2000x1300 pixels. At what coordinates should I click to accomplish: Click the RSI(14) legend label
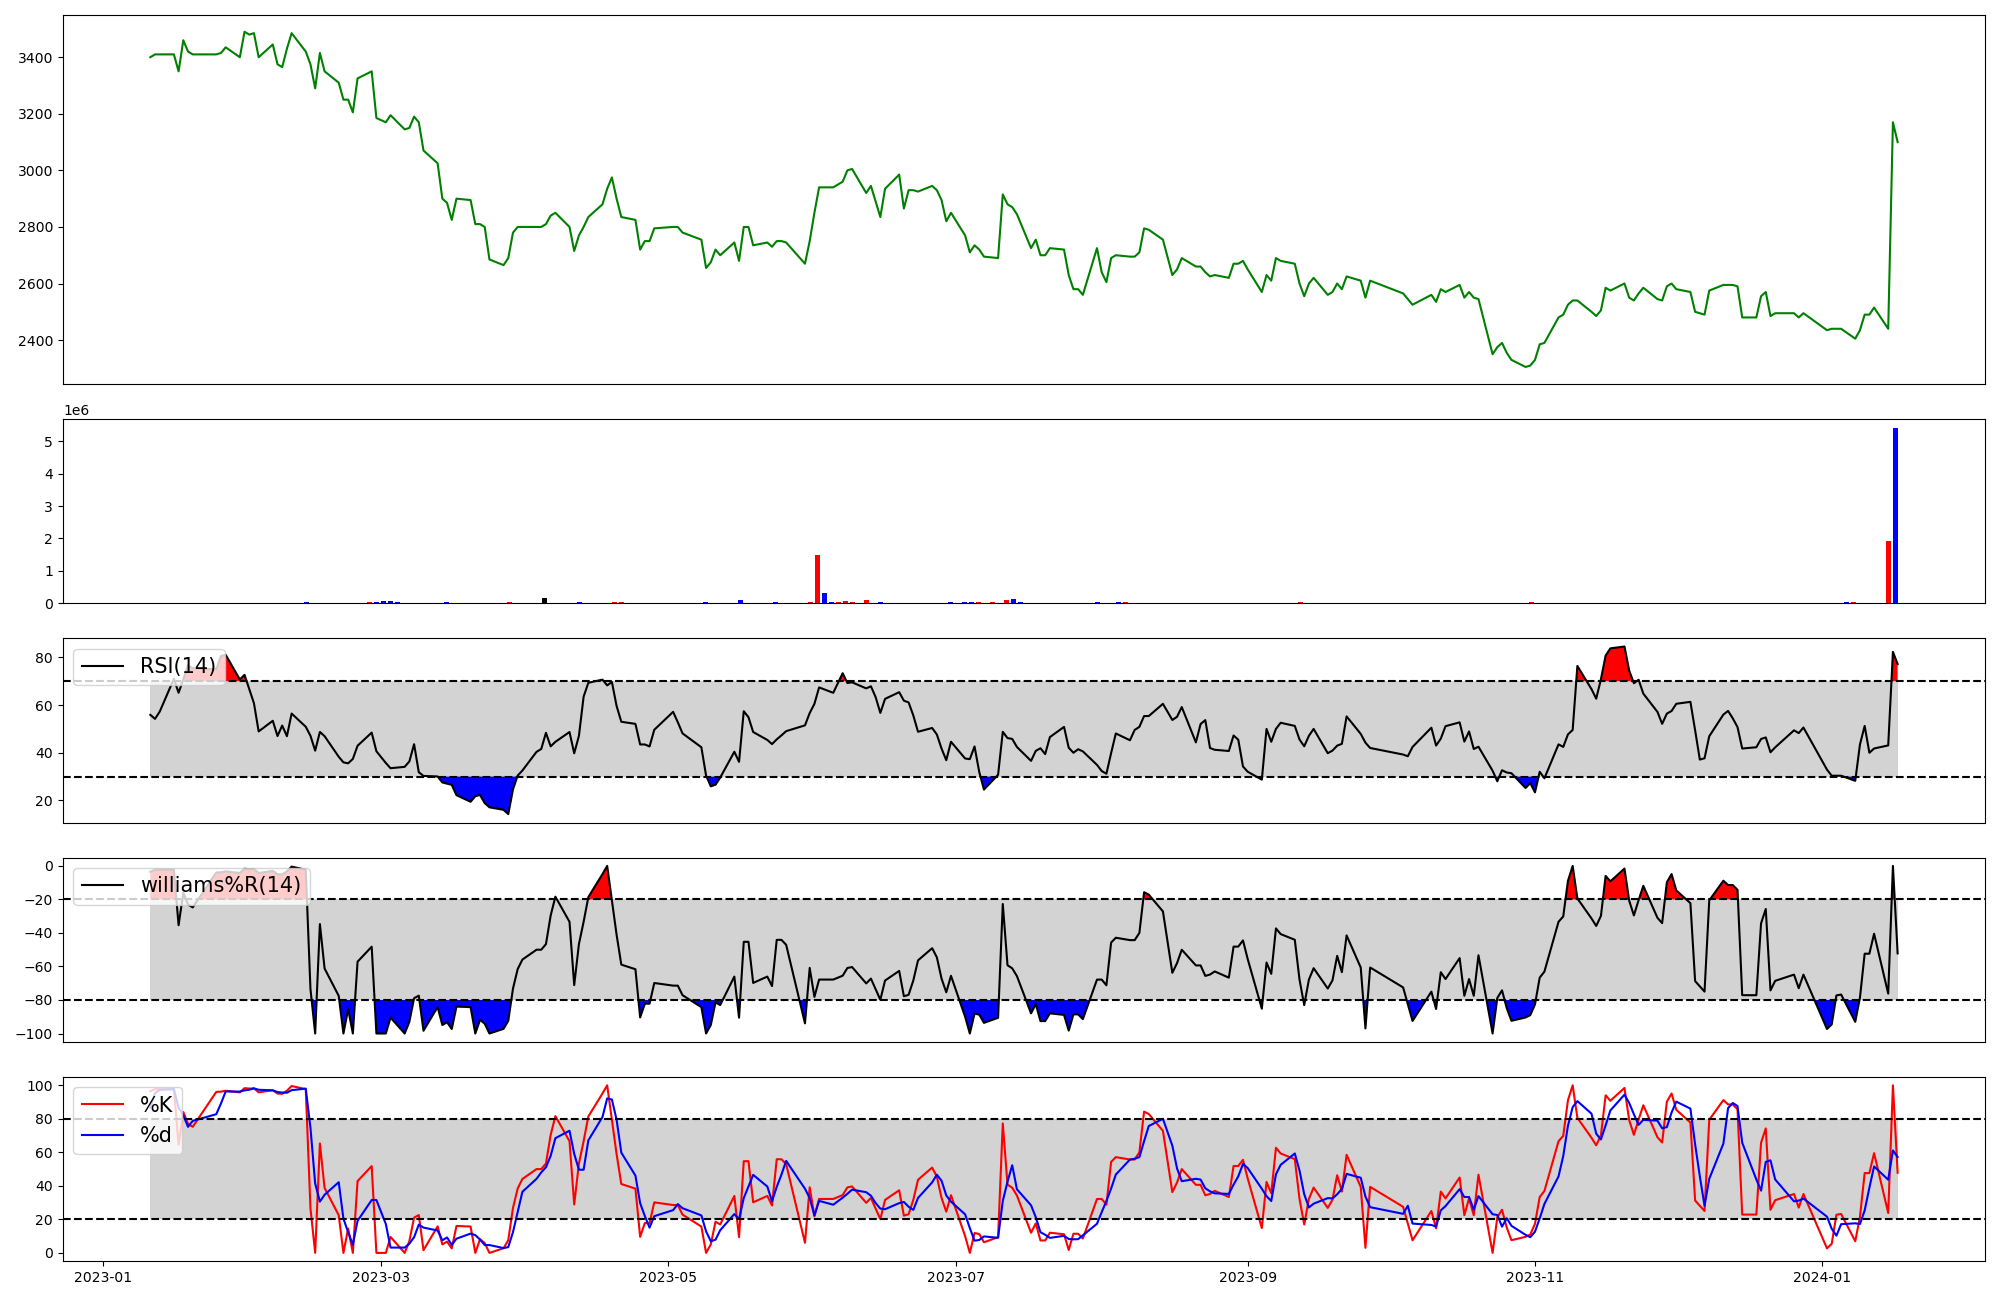(x=177, y=666)
